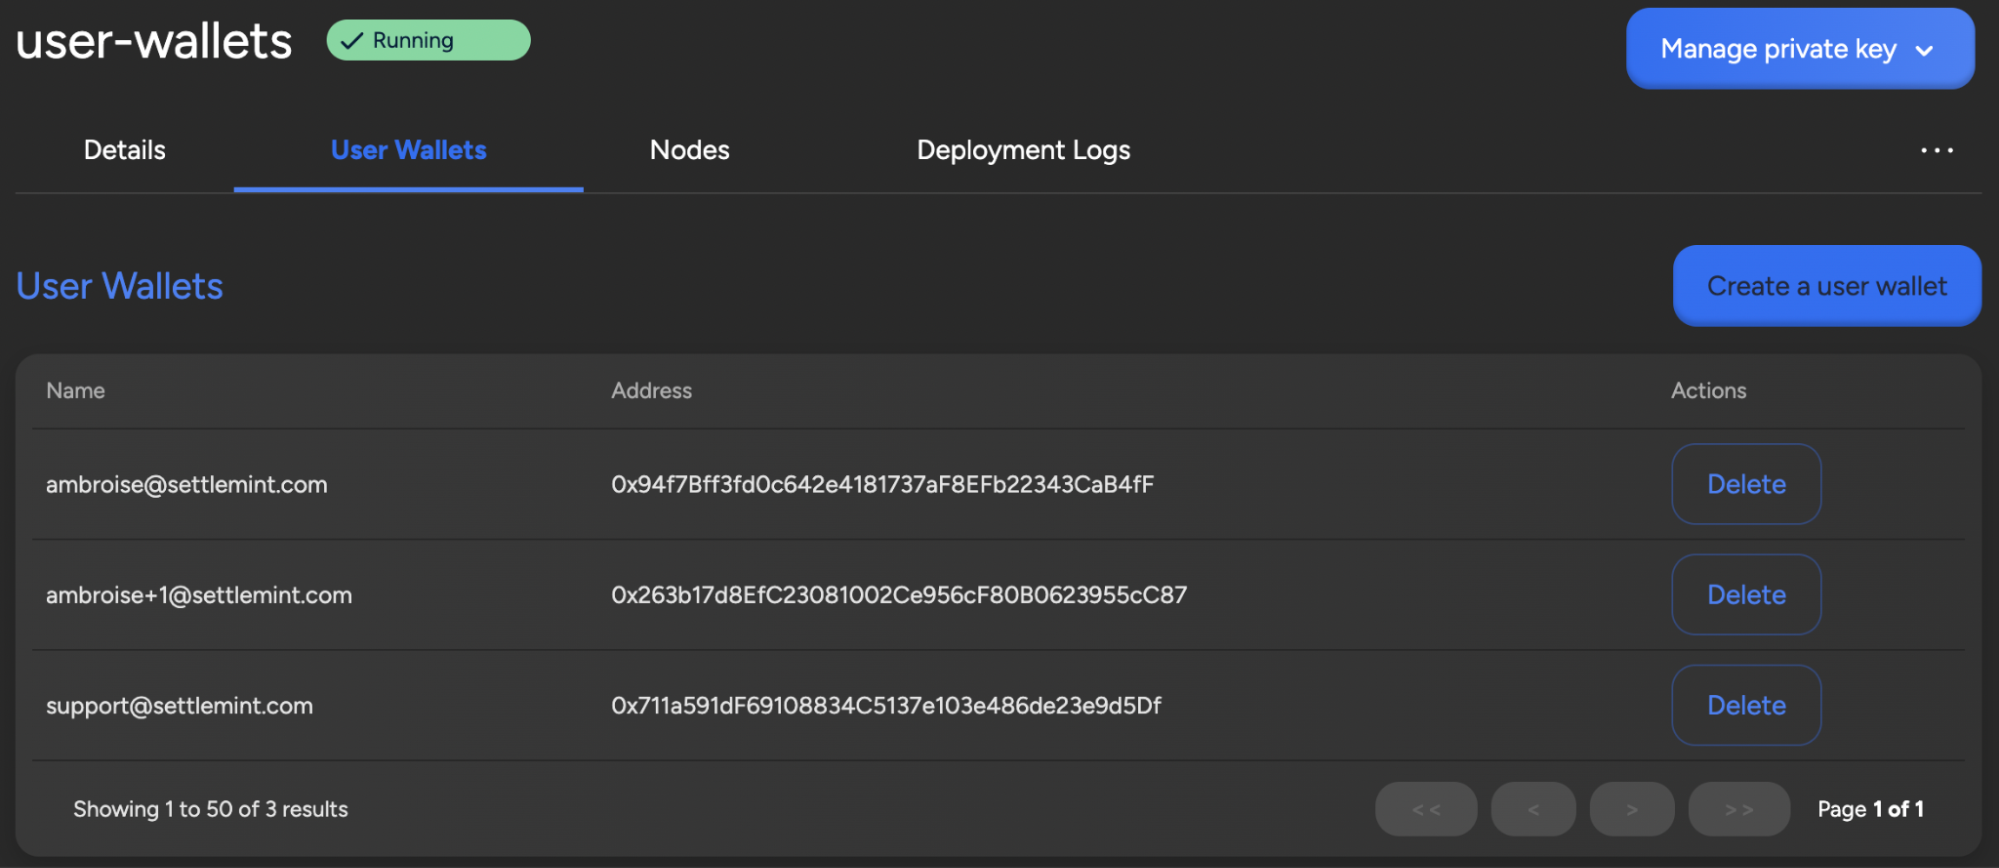This screenshot has height=868, width=1999.
Task: Open the three-dots more options menu
Action: coord(1937,150)
